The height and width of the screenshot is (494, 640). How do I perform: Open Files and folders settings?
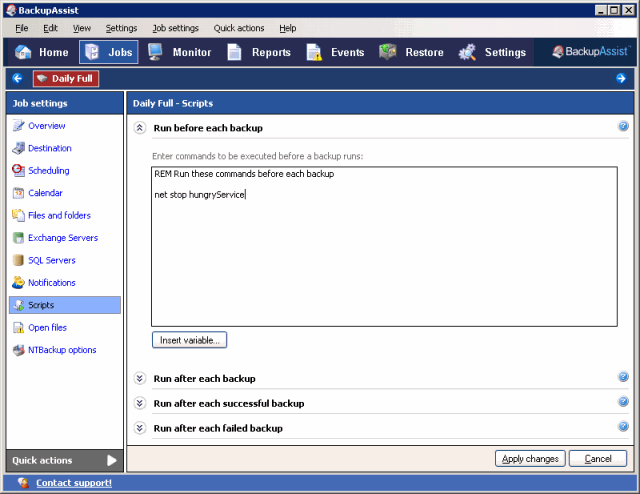point(60,216)
